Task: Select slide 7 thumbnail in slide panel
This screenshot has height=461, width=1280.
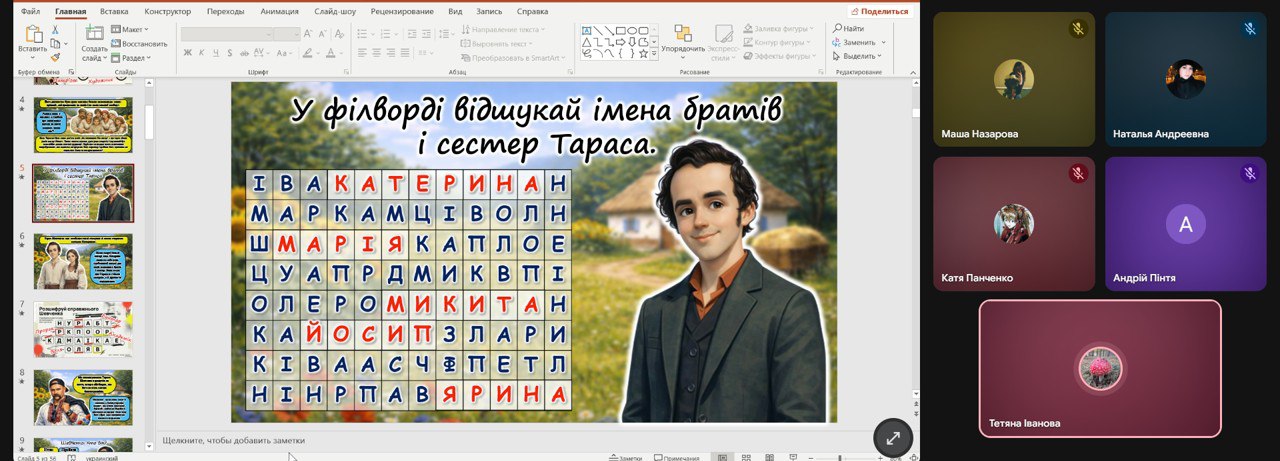Action: tap(83, 329)
